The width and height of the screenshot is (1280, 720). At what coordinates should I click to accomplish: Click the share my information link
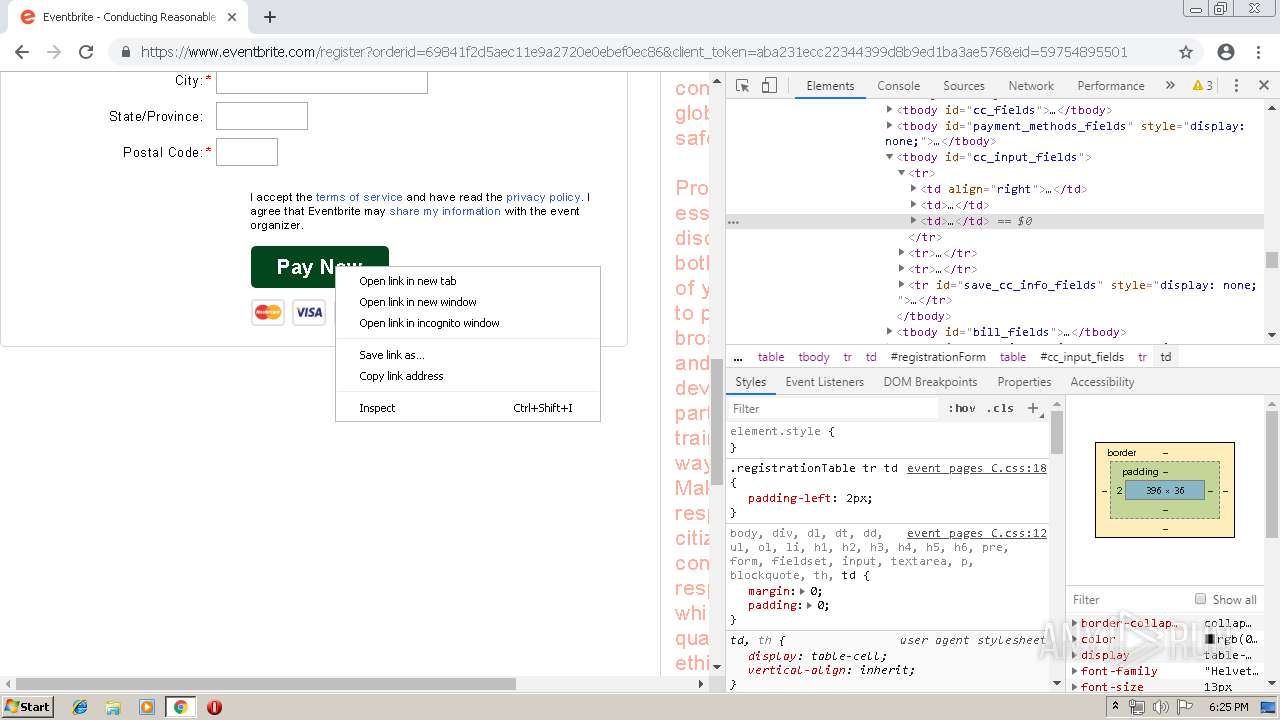click(x=445, y=211)
